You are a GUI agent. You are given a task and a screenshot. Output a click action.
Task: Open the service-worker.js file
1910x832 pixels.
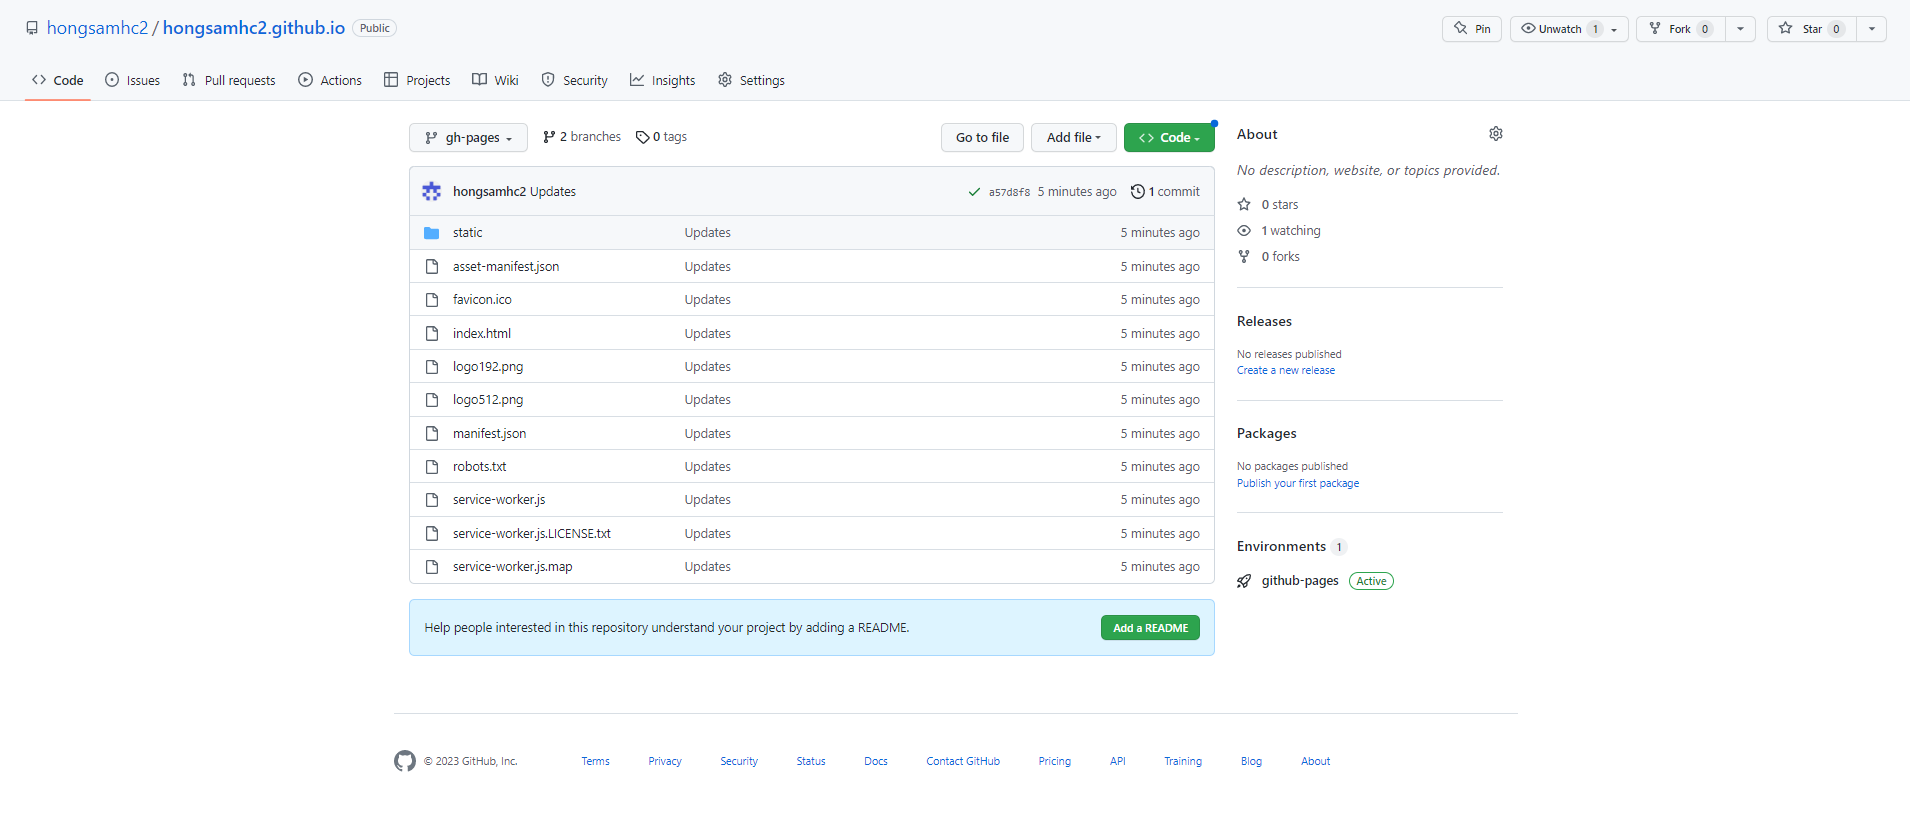[x=499, y=500]
